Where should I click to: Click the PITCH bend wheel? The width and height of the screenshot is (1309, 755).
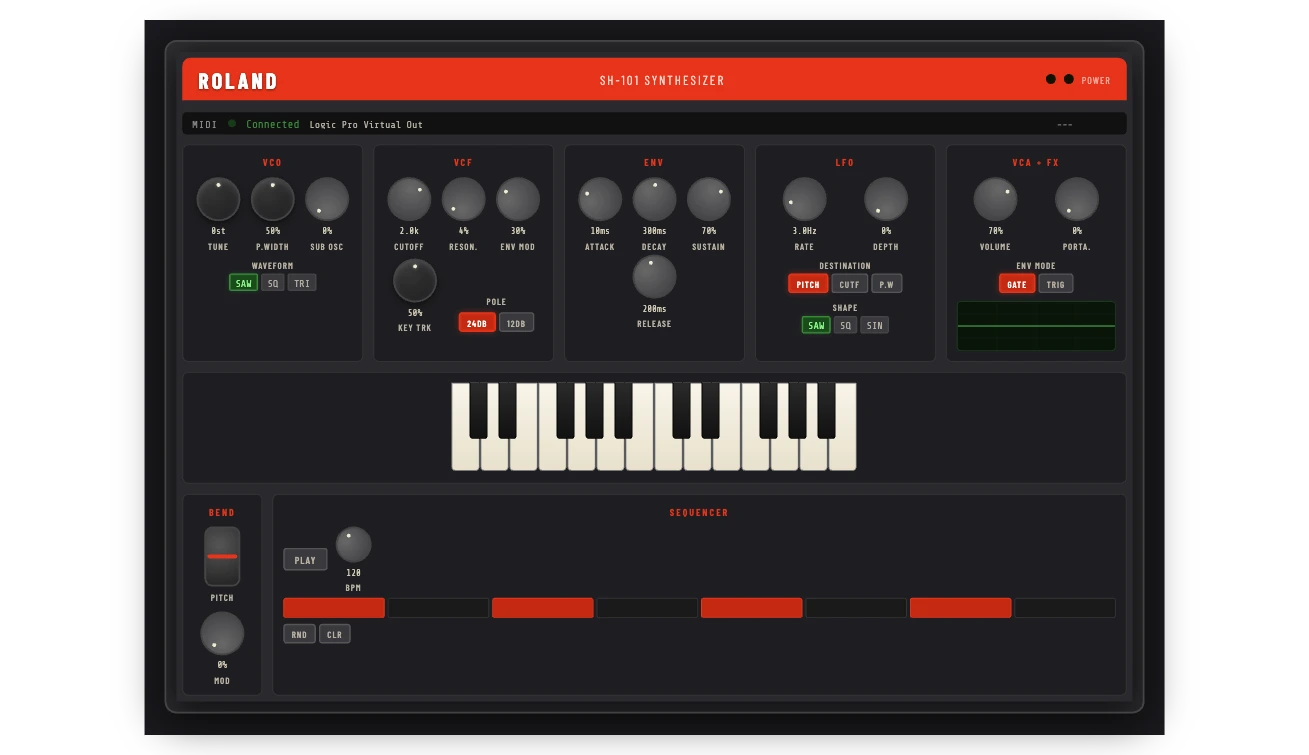point(222,556)
